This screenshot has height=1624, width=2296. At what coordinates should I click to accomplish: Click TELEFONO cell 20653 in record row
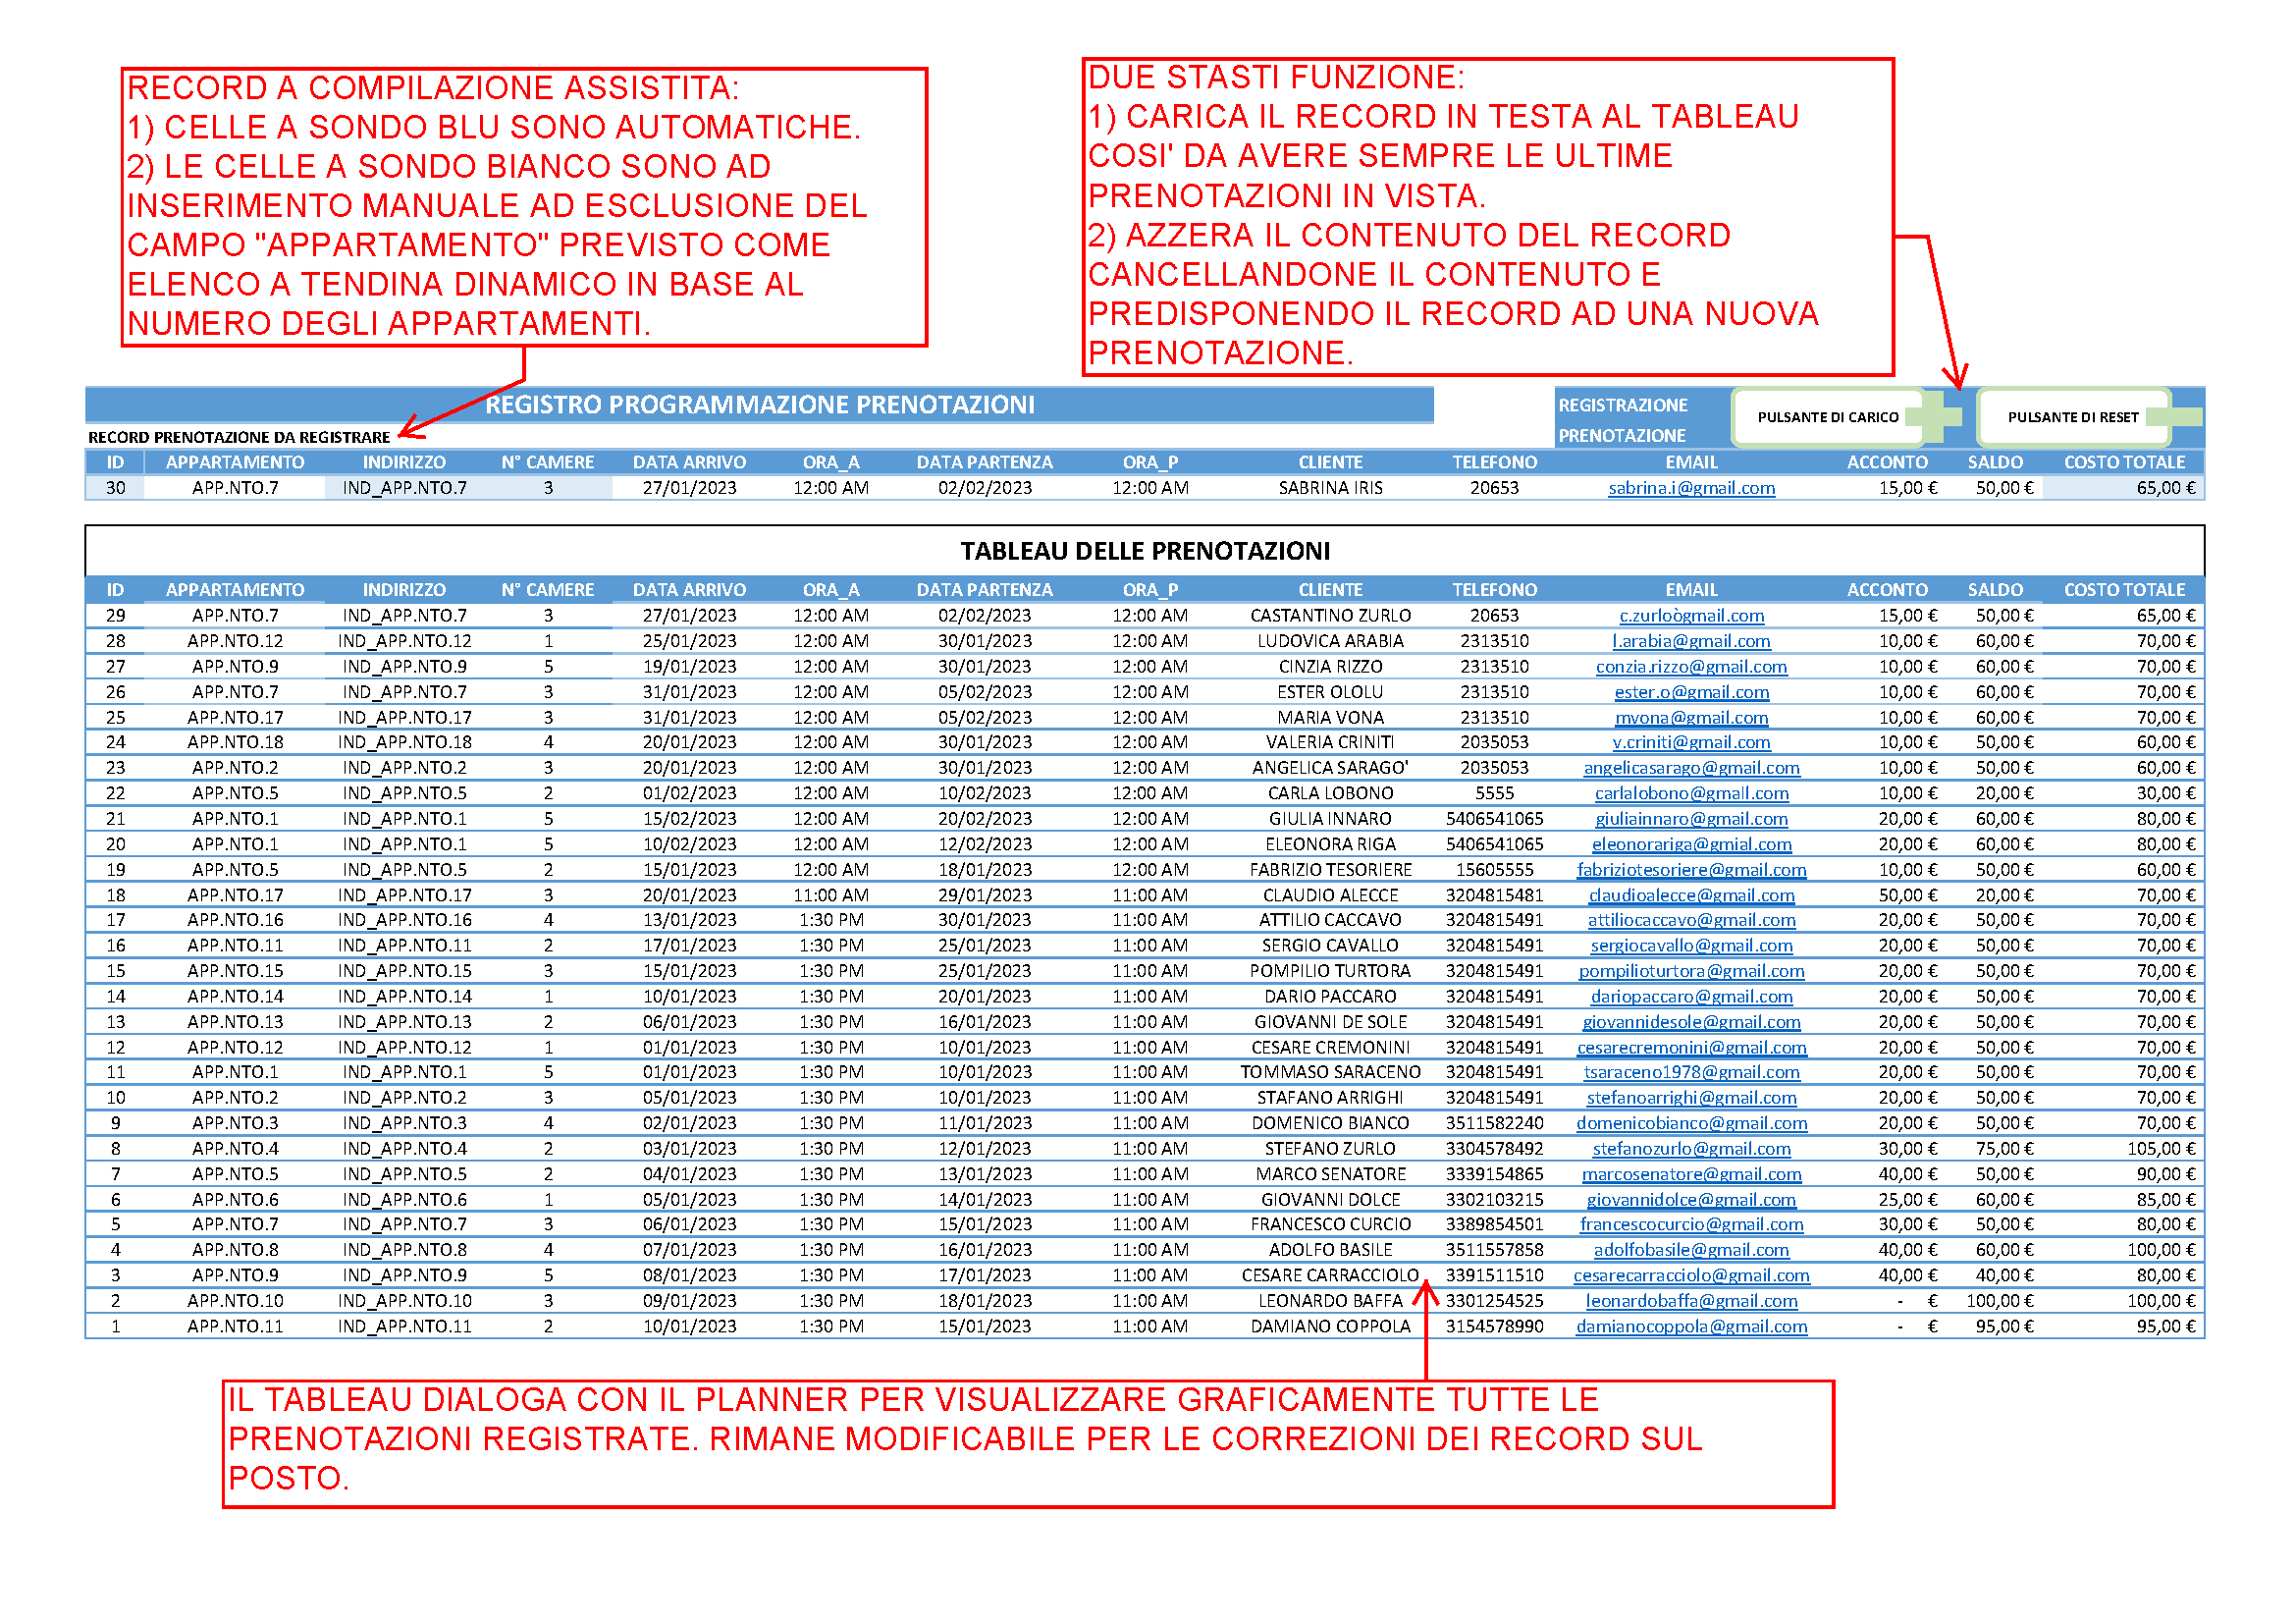1494,488
